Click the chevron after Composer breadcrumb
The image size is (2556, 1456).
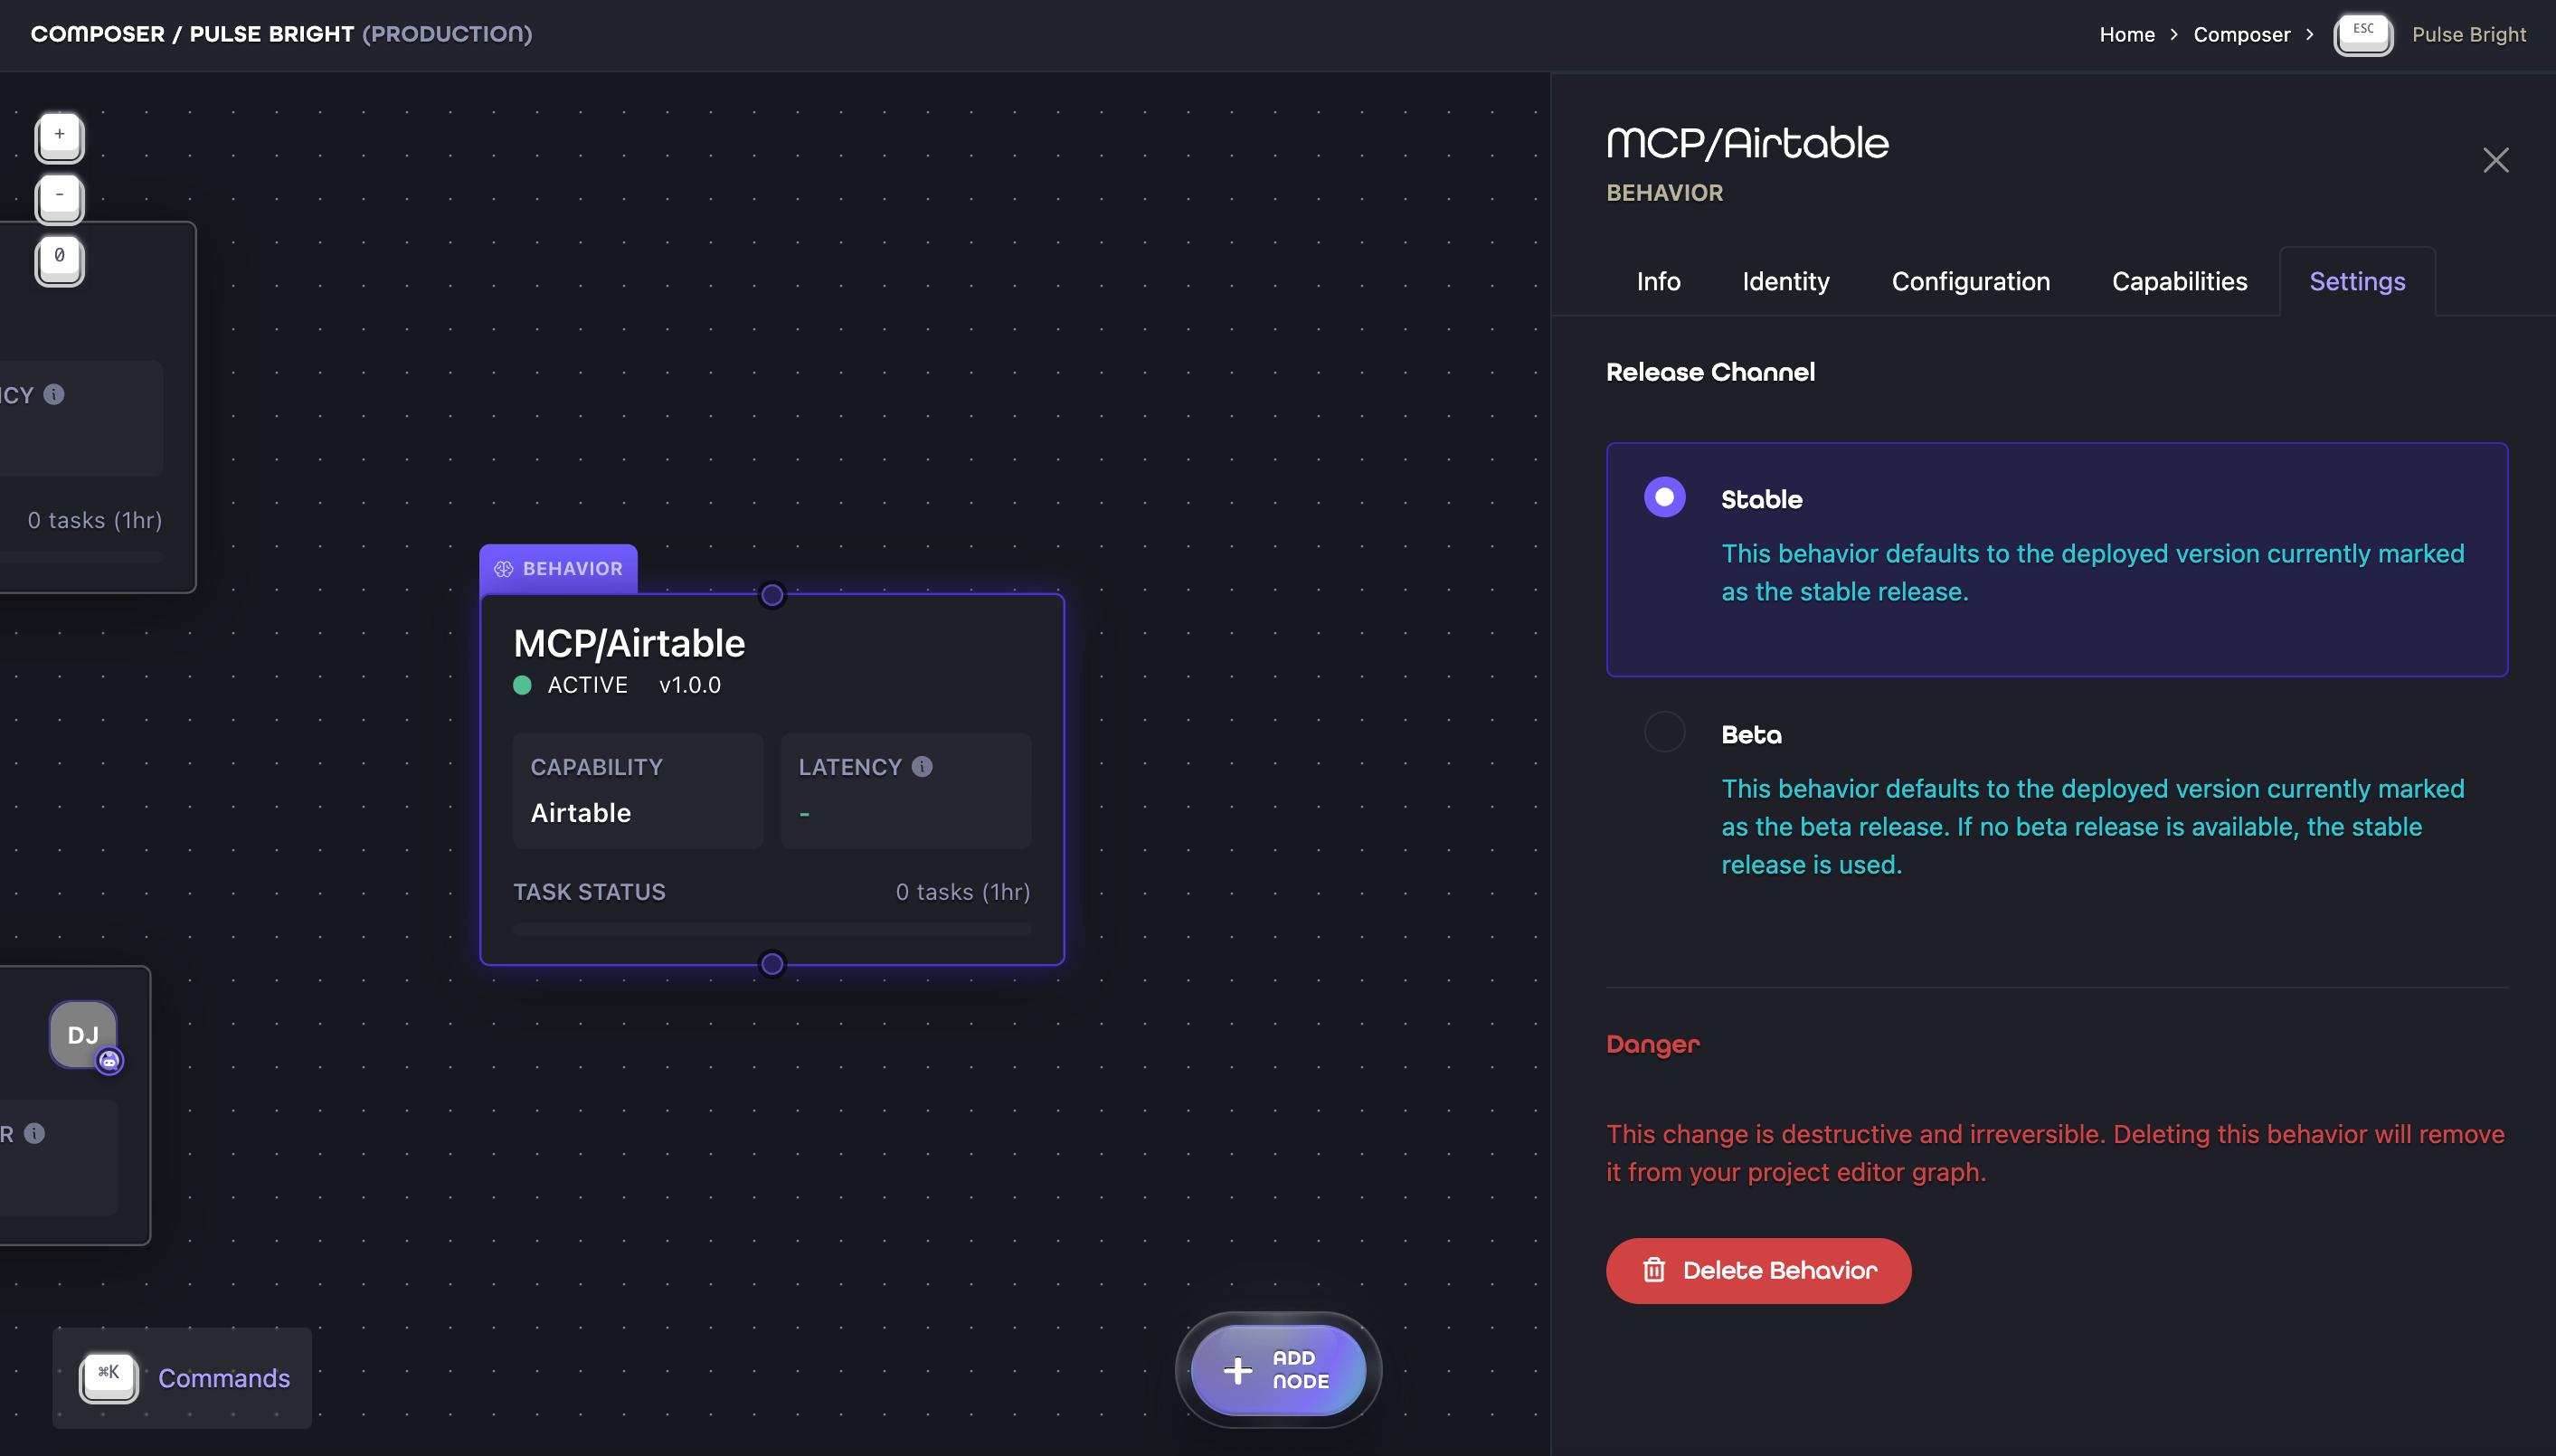pyautogui.click(x=2310, y=34)
